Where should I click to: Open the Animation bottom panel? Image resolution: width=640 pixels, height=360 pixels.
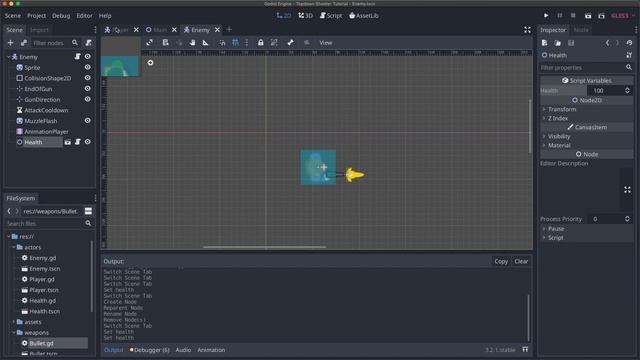[211, 350]
